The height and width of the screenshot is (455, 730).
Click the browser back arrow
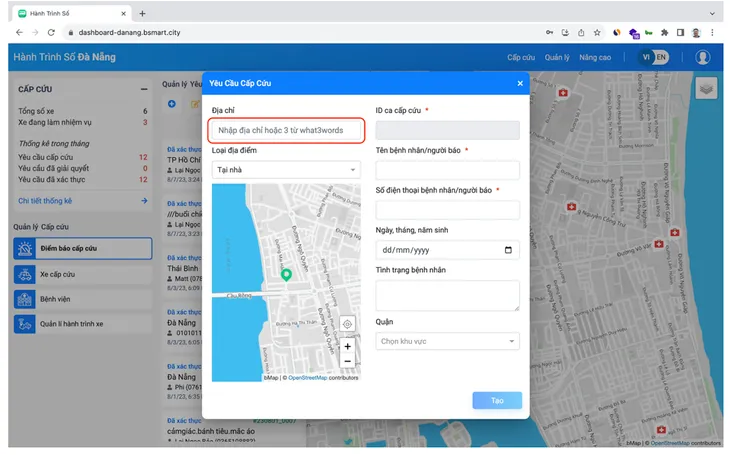19,33
